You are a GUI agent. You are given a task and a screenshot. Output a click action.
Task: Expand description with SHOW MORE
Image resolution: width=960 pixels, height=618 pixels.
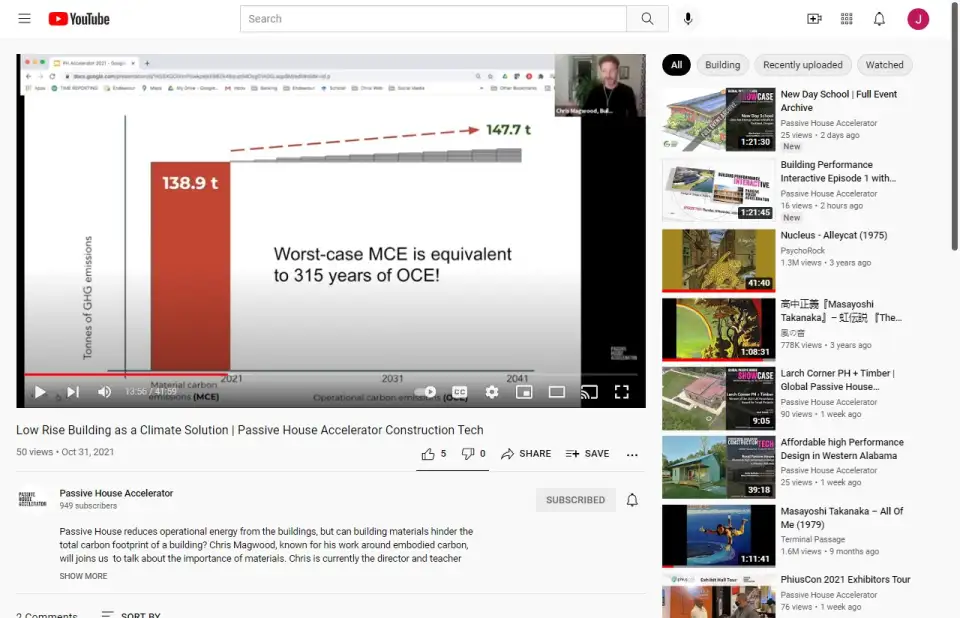click(x=83, y=576)
